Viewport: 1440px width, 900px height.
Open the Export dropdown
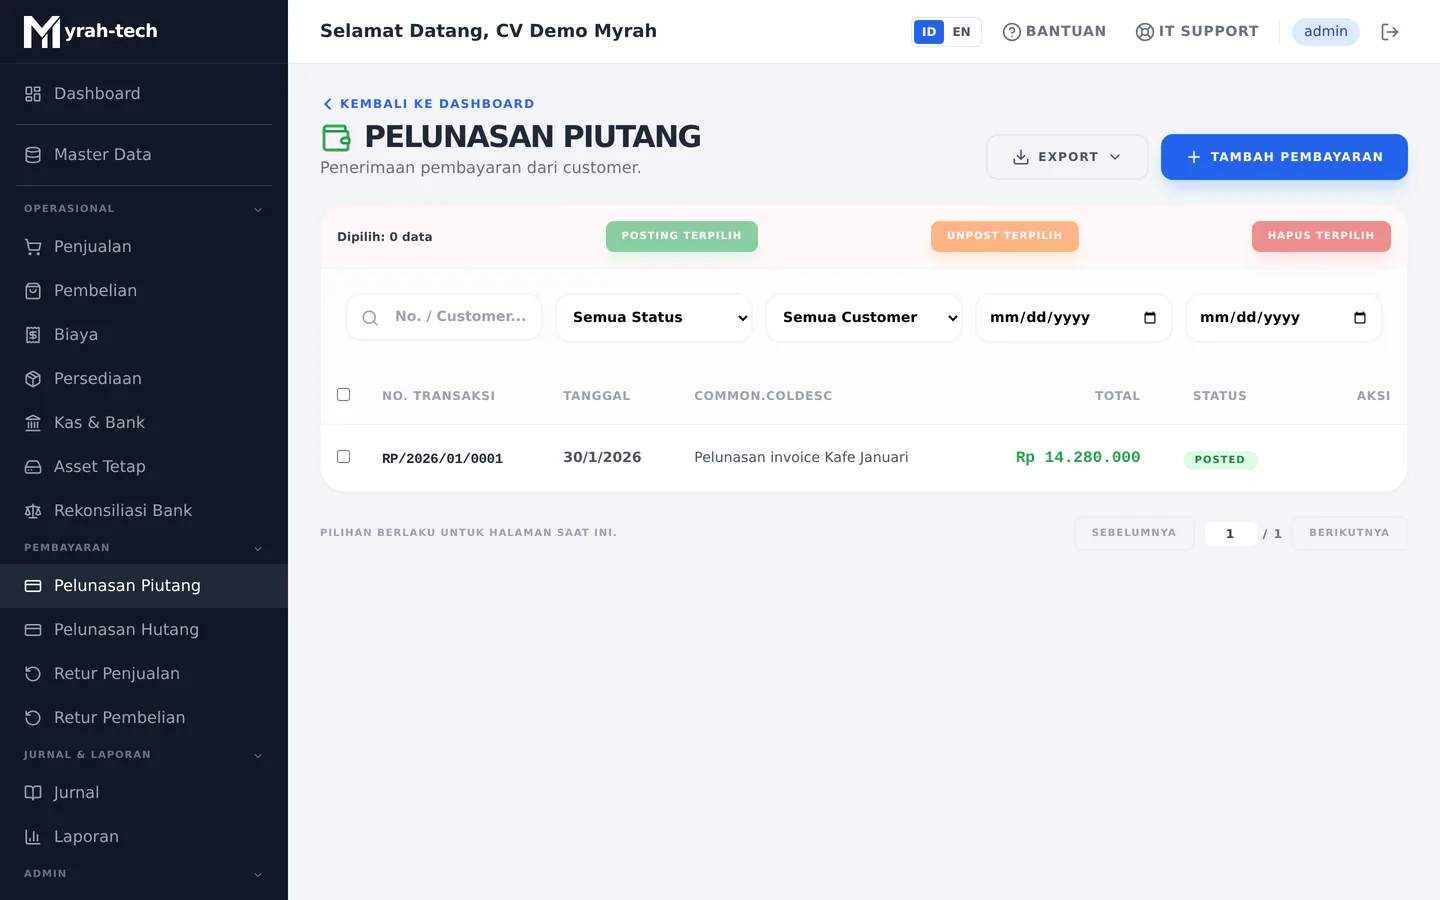(1067, 157)
